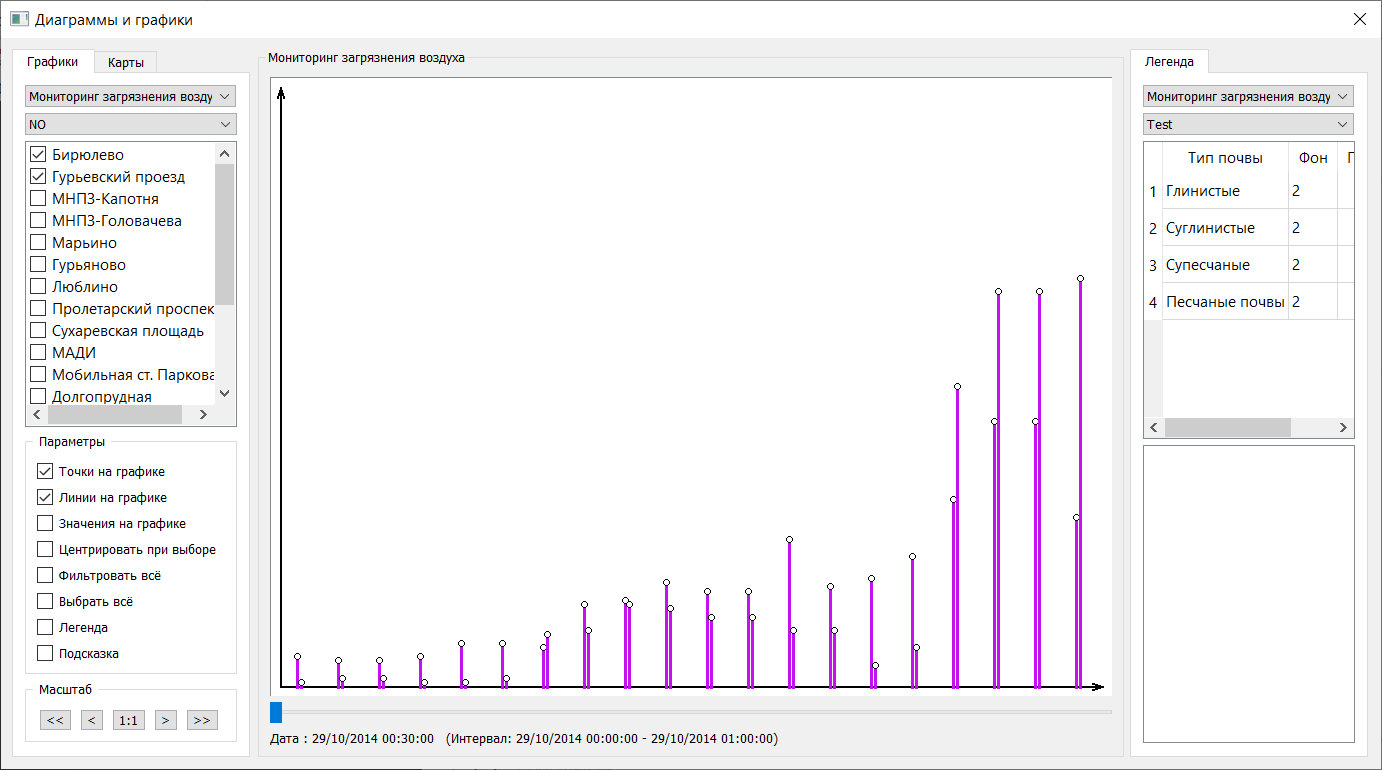Enable the Подсказка checkbox

point(45,653)
